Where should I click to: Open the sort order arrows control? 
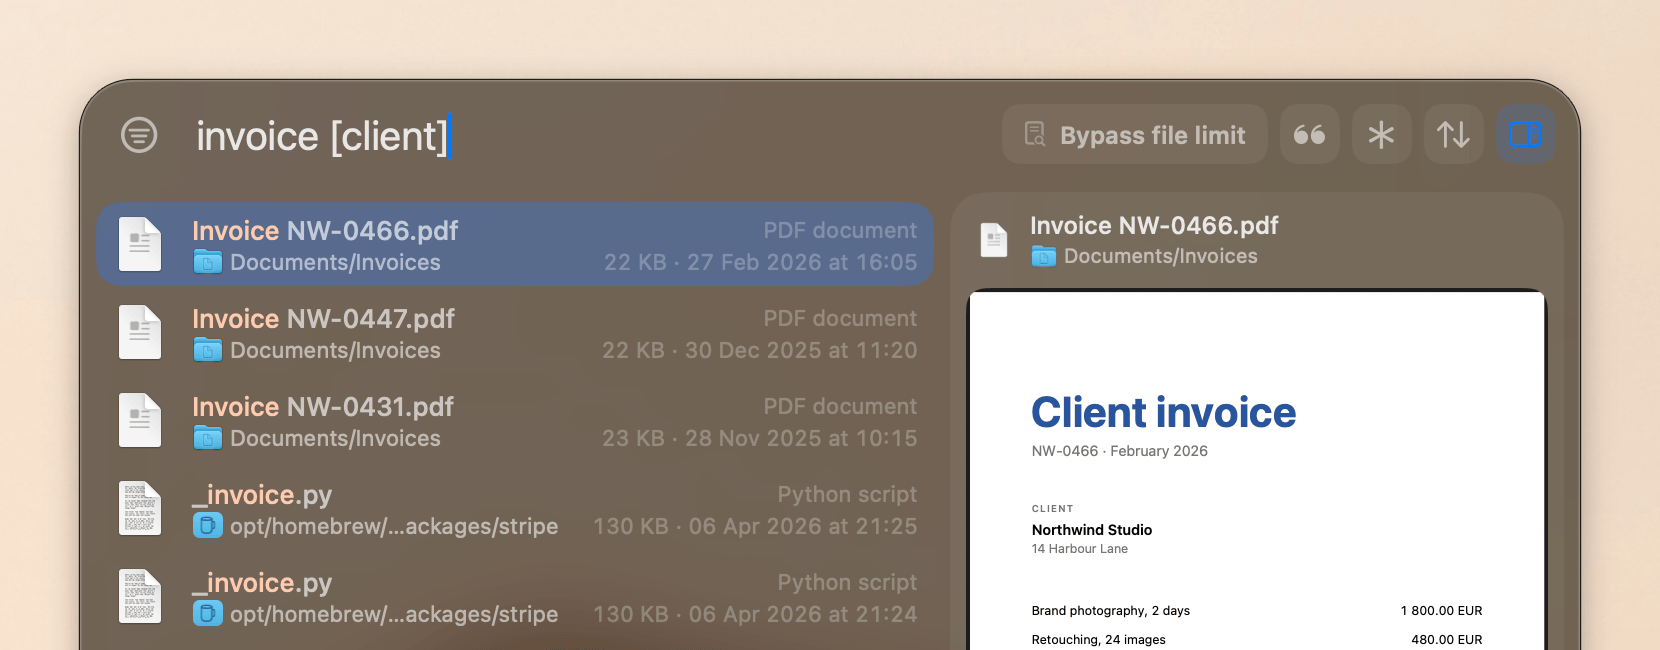pos(1454,134)
